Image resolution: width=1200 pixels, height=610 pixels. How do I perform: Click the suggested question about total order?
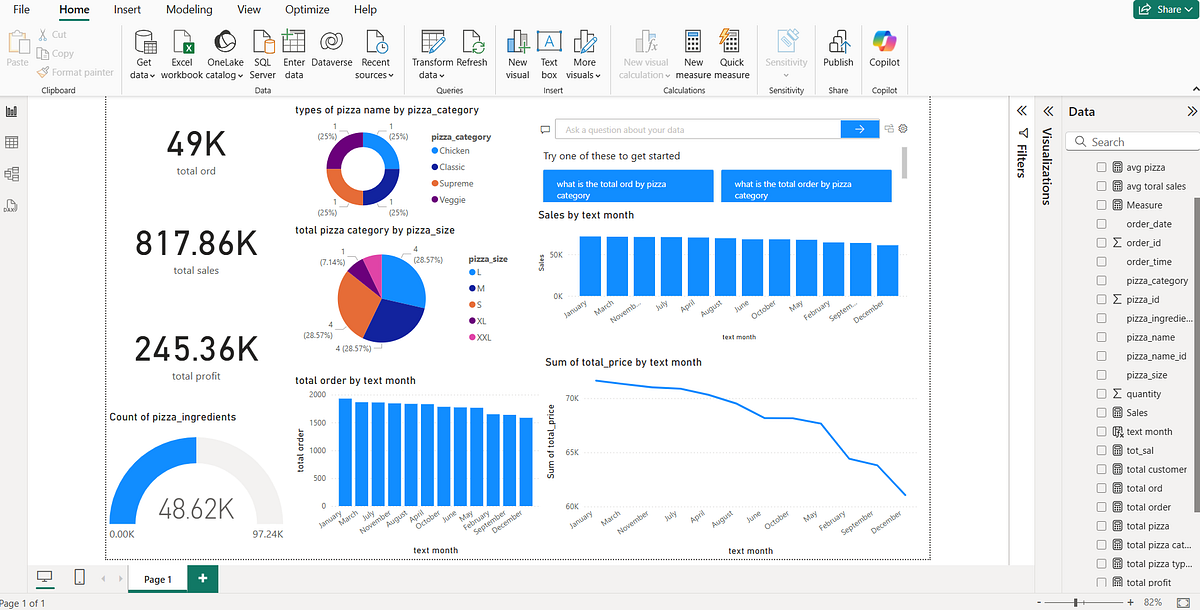(x=806, y=185)
